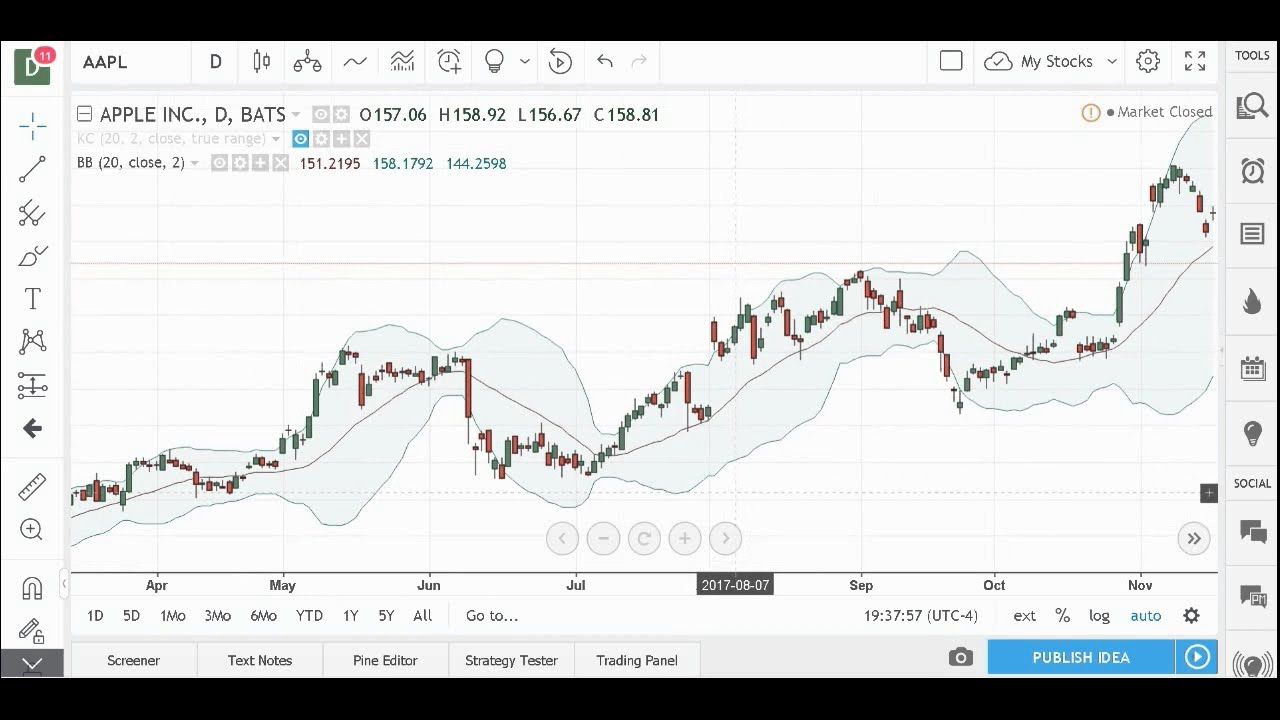
Task: Toggle percentage price scale
Action: pos(1063,616)
